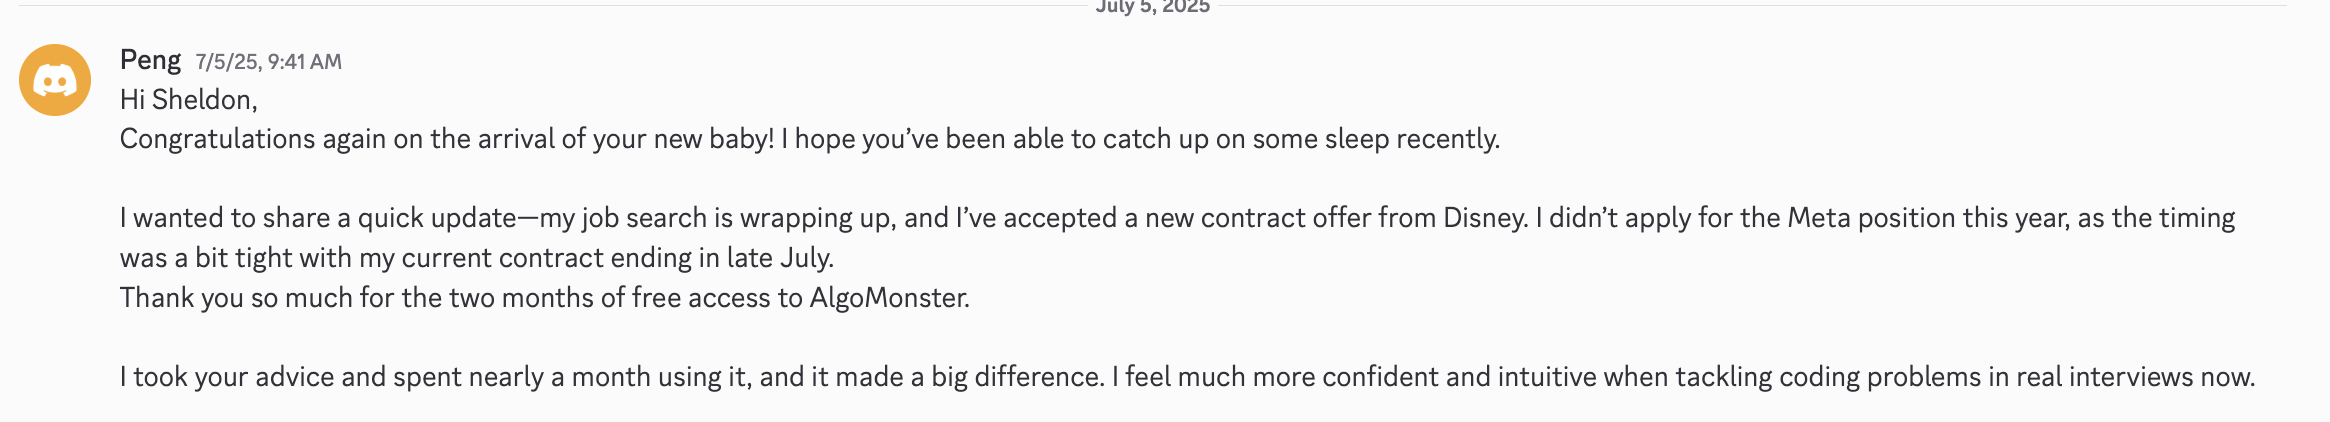The image size is (2330, 422).
Task: Click the July 5, 2025 date divider
Action: coord(1153,7)
